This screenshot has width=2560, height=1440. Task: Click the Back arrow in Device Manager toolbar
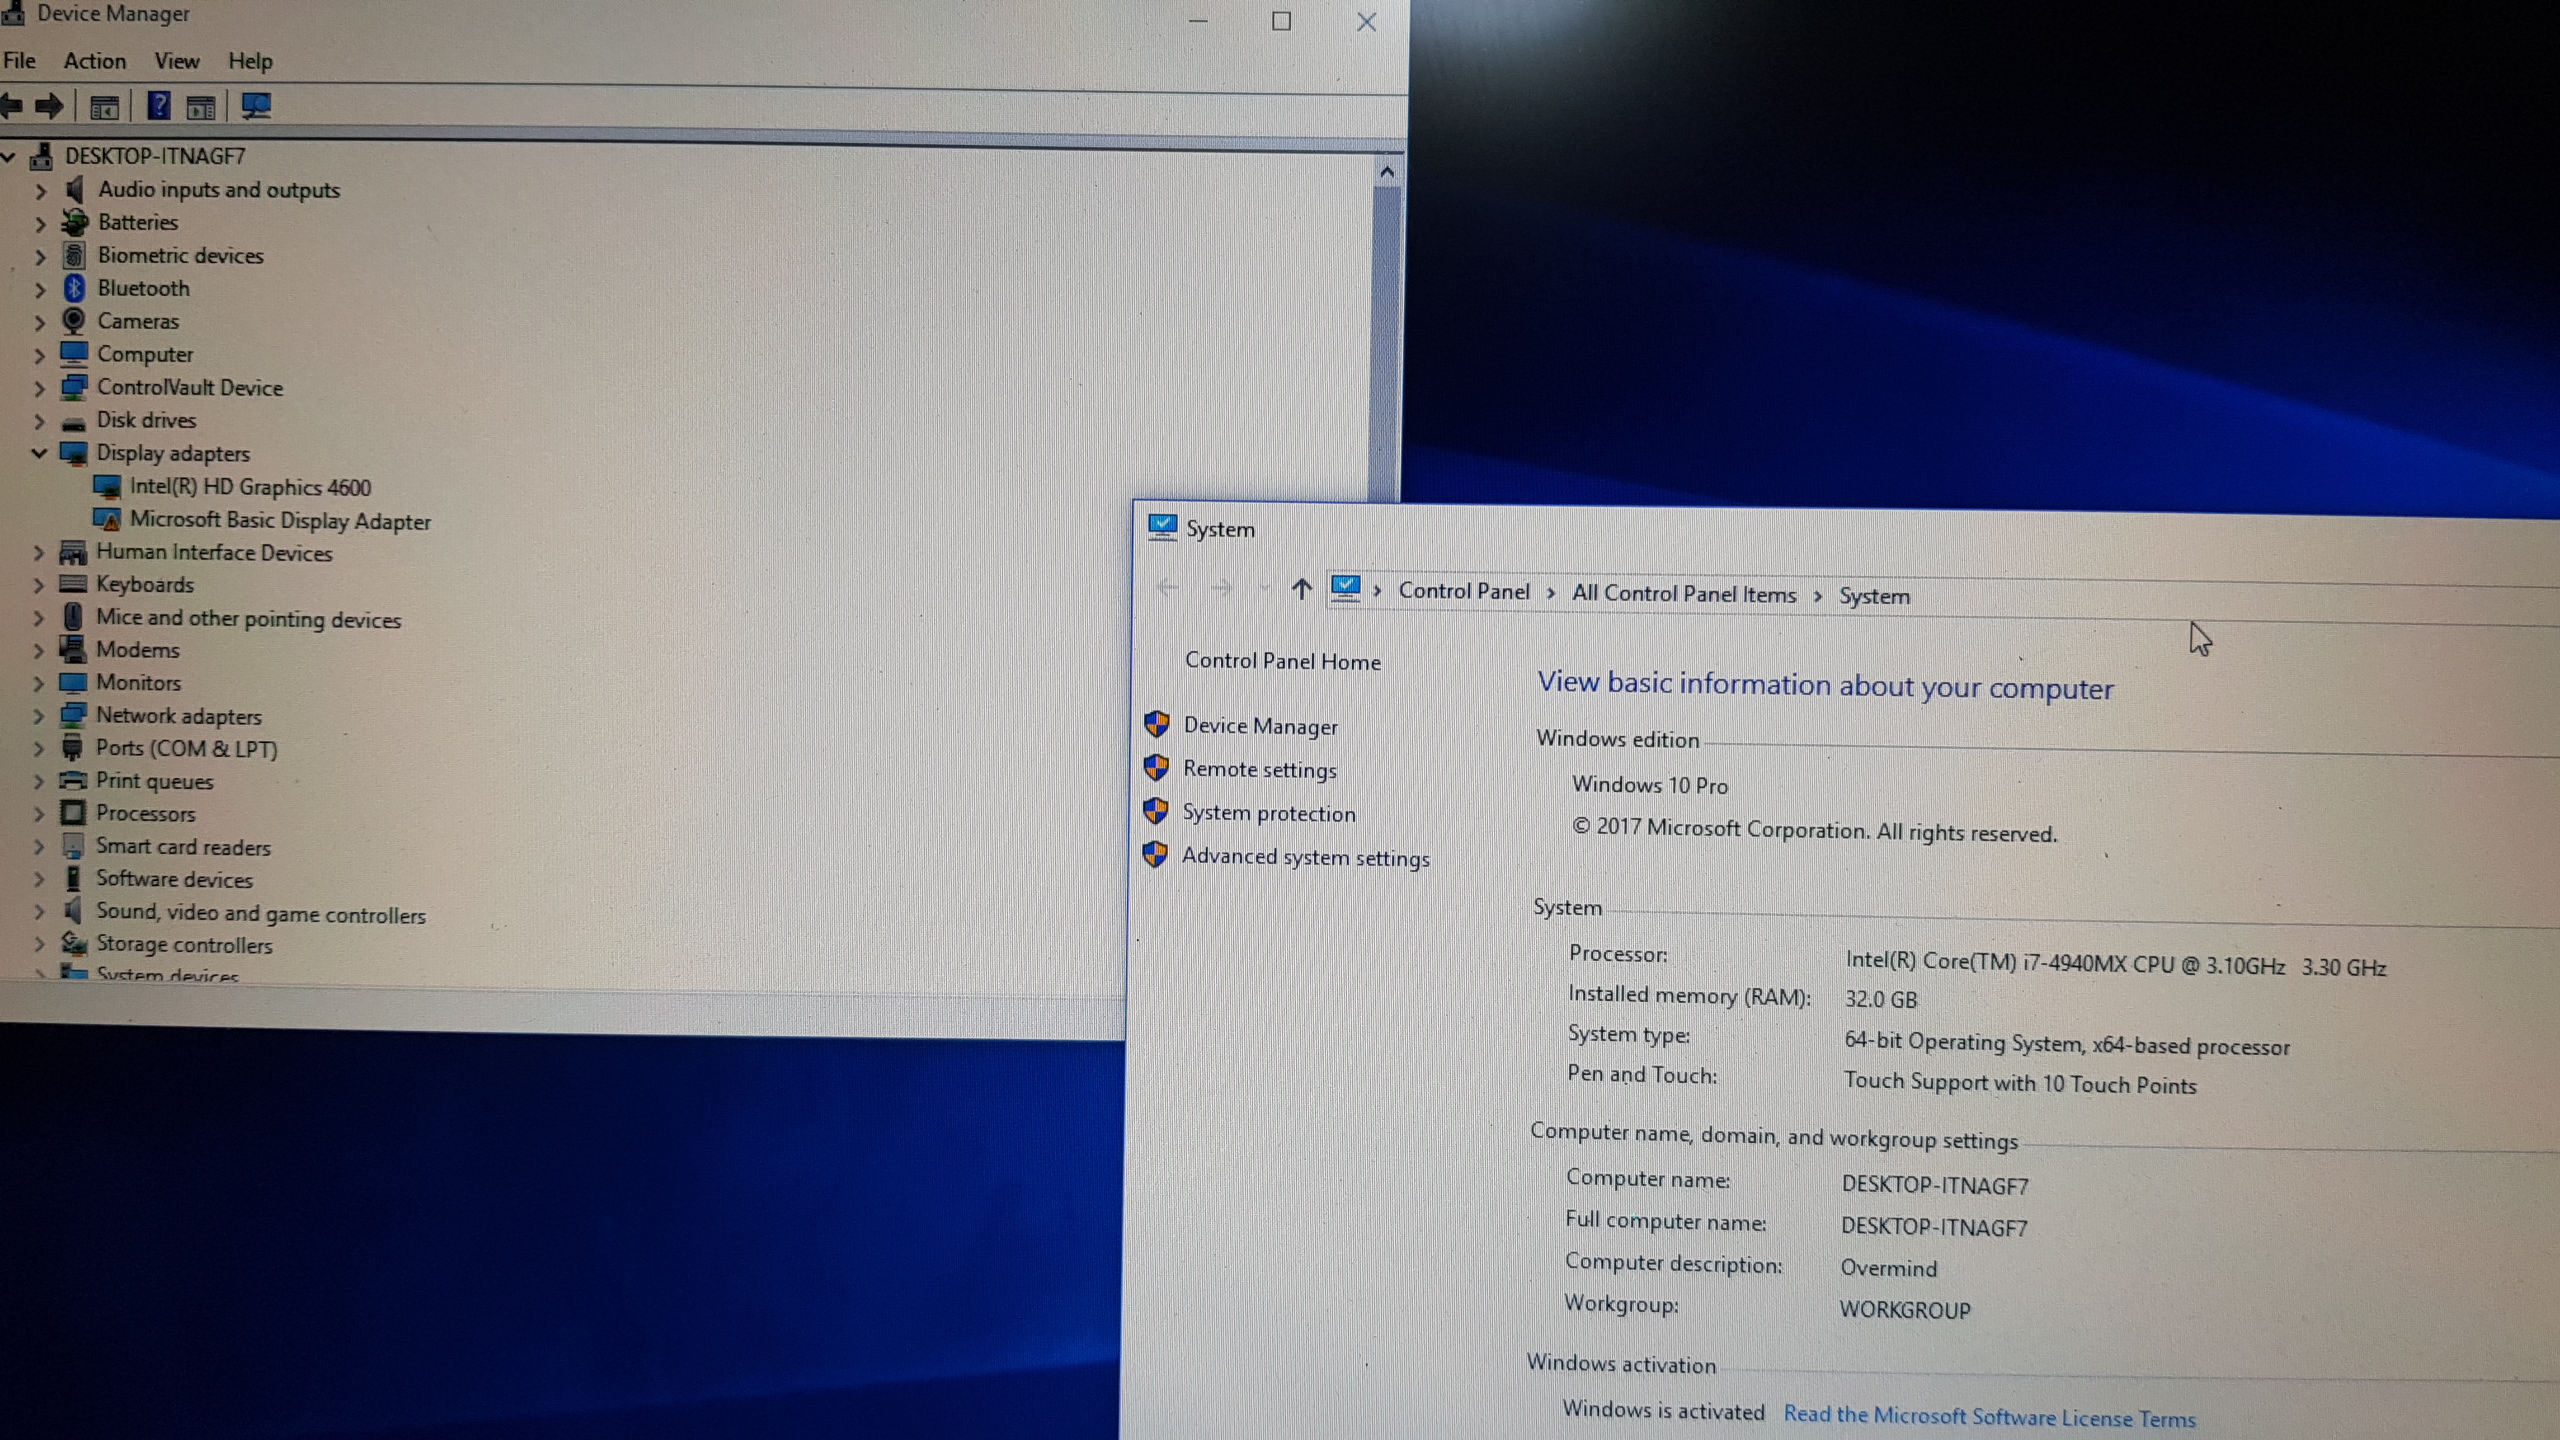click(x=11, y=105)
